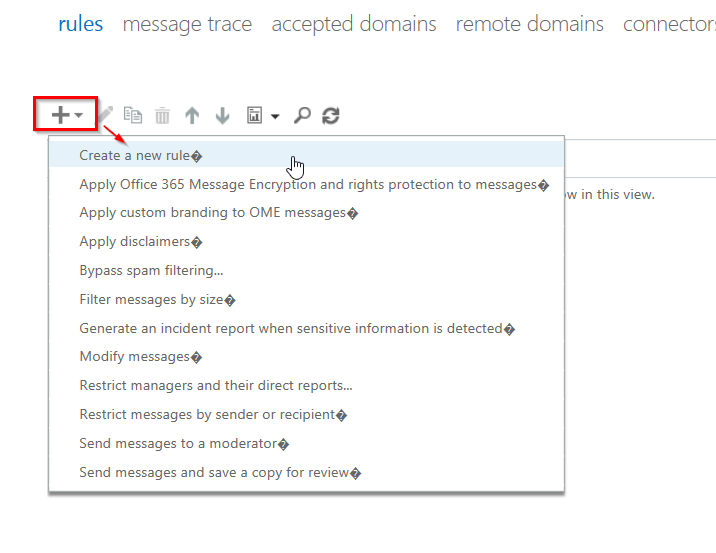Choose Filter messages by size
The height and width of the screenshot is (553, 716).
pos(157,299)
